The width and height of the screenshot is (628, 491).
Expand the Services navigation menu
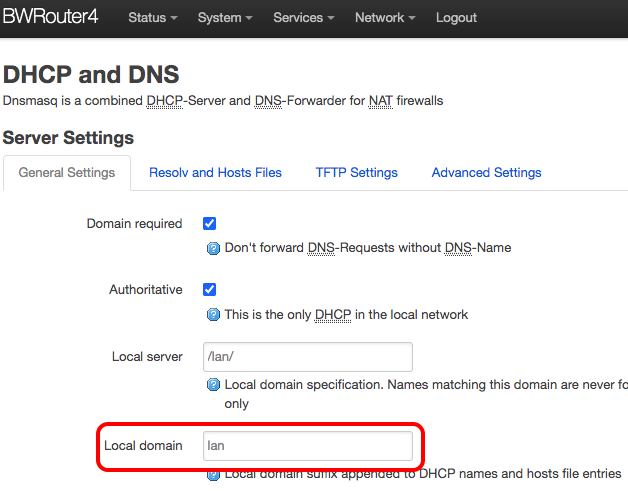coord(304,18)
